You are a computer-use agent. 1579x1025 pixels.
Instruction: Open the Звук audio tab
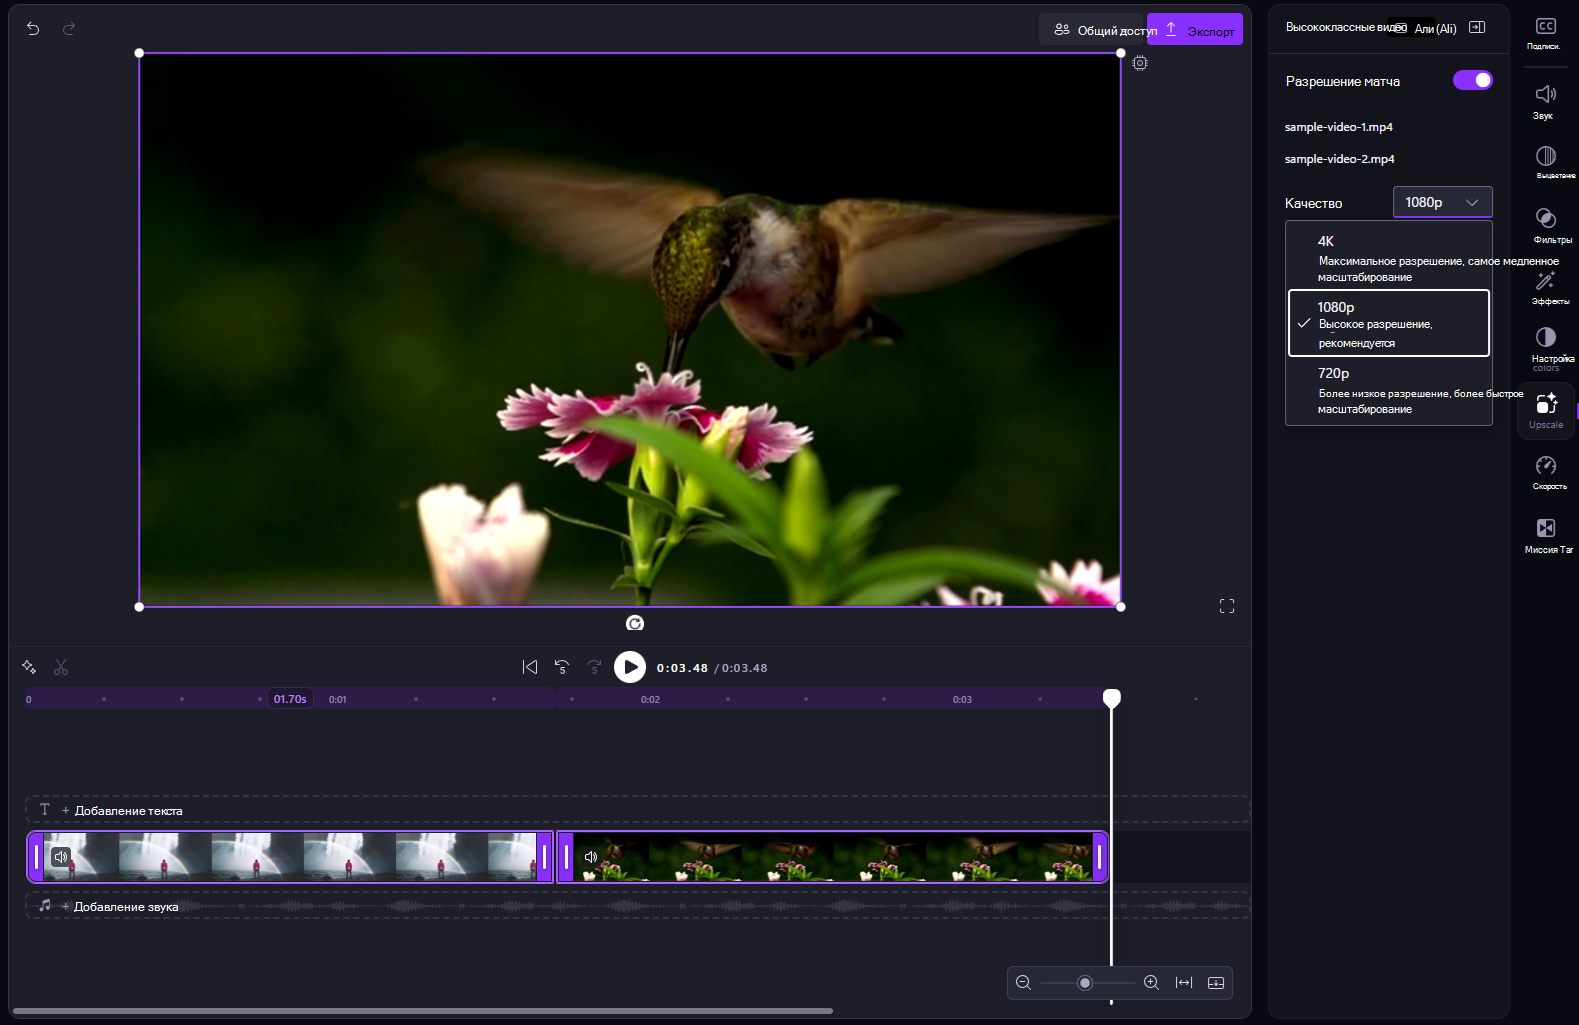coord(1545,102)
